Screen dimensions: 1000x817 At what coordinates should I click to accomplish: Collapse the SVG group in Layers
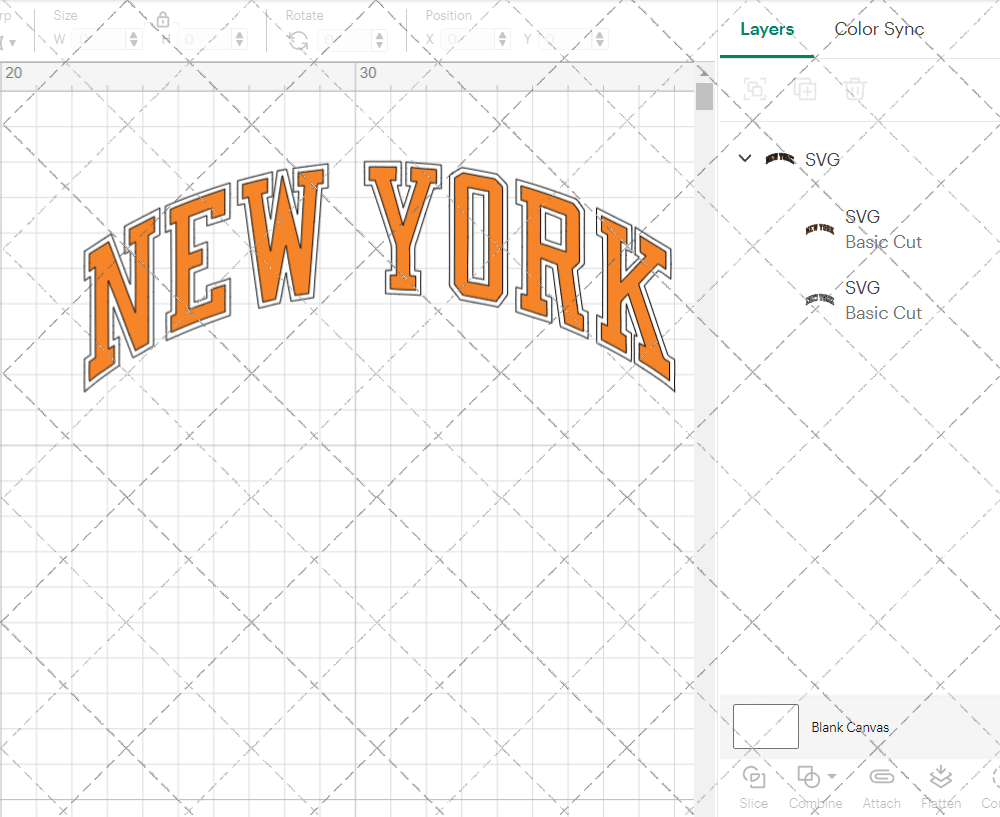744,158
